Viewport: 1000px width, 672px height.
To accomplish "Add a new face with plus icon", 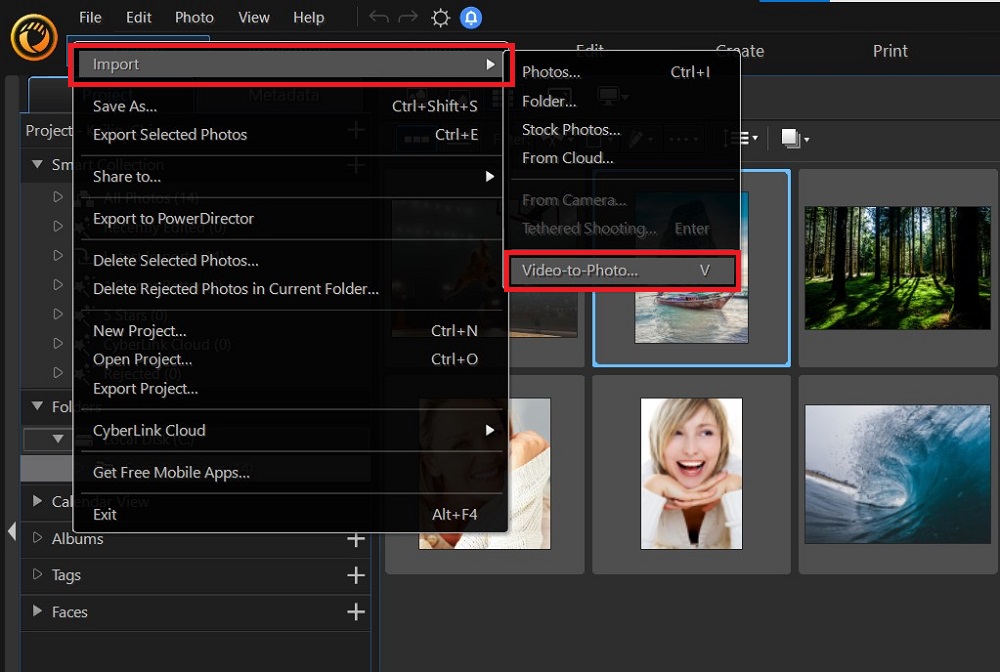I will [x=355, y=612].
